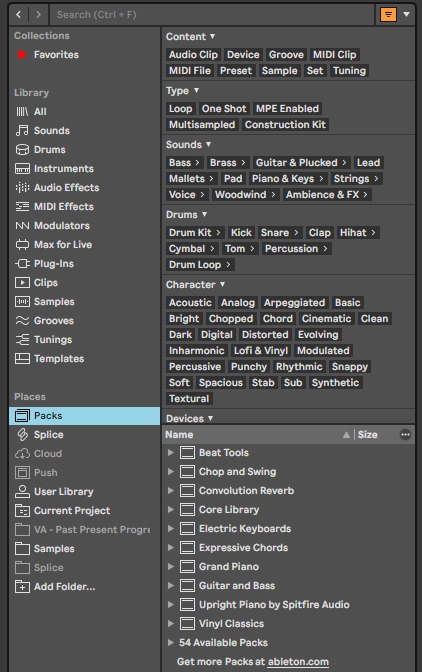Open the ableton.com link
Viewport: 422px width, 672px height.
[298, 662]
